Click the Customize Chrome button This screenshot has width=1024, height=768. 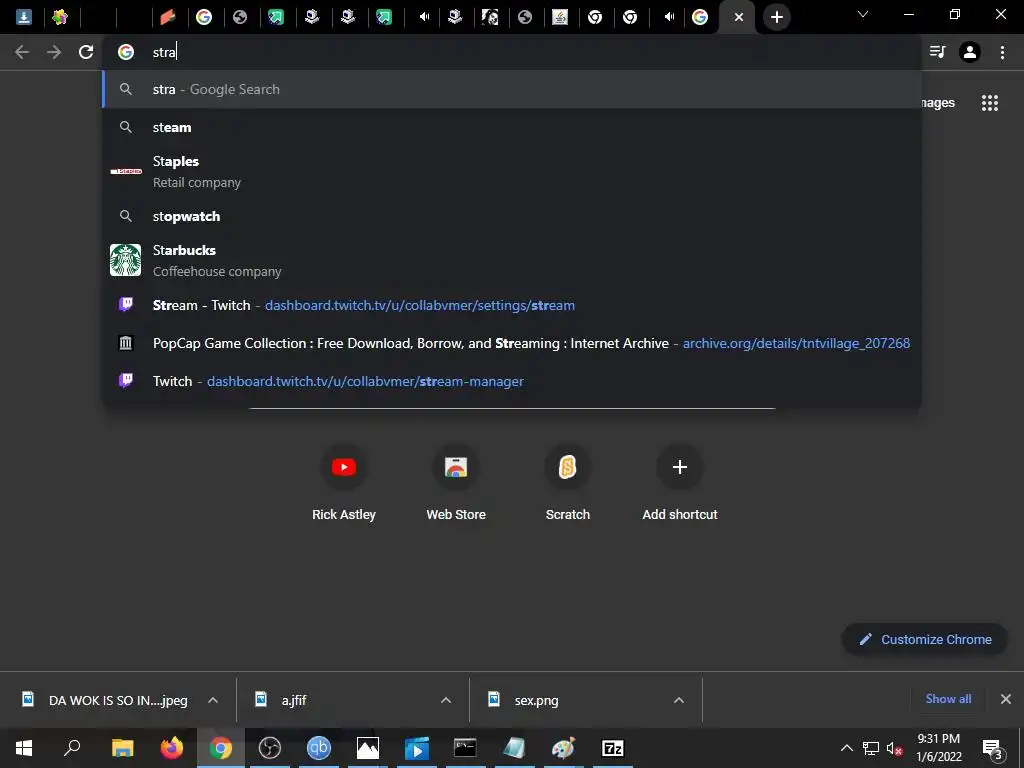point(925,639)
